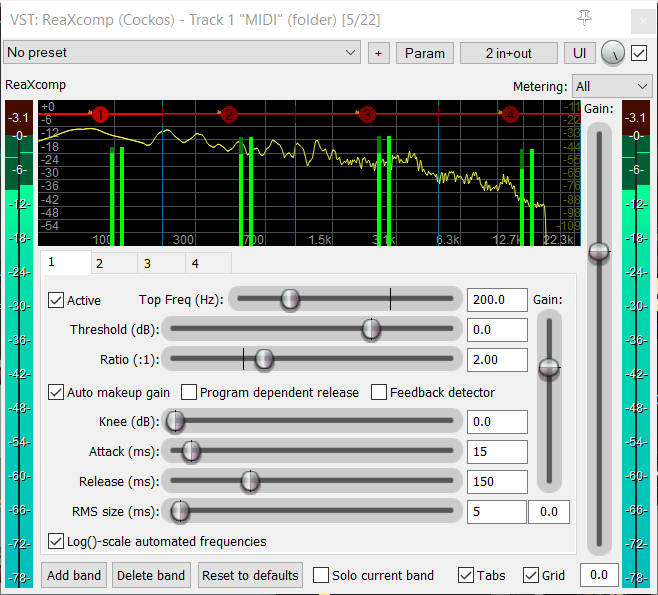Click the Threshold slider handle
658x595 pixels.
tap(371, 329)
